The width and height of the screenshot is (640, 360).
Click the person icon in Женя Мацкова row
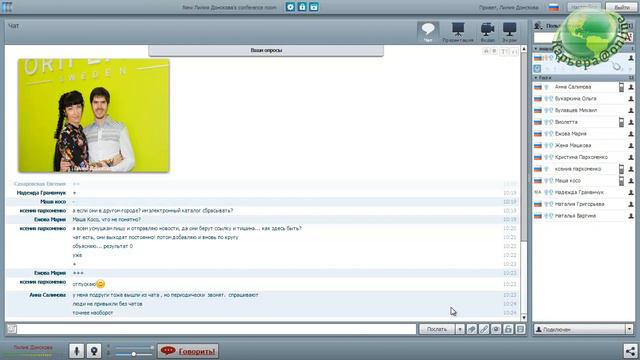(x=631, y=145)
